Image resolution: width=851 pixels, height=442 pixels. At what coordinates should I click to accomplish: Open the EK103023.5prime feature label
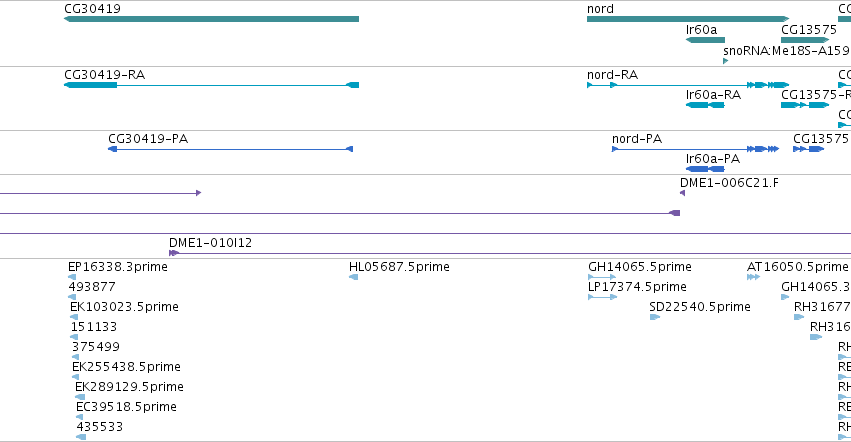(x=124, y=307)
